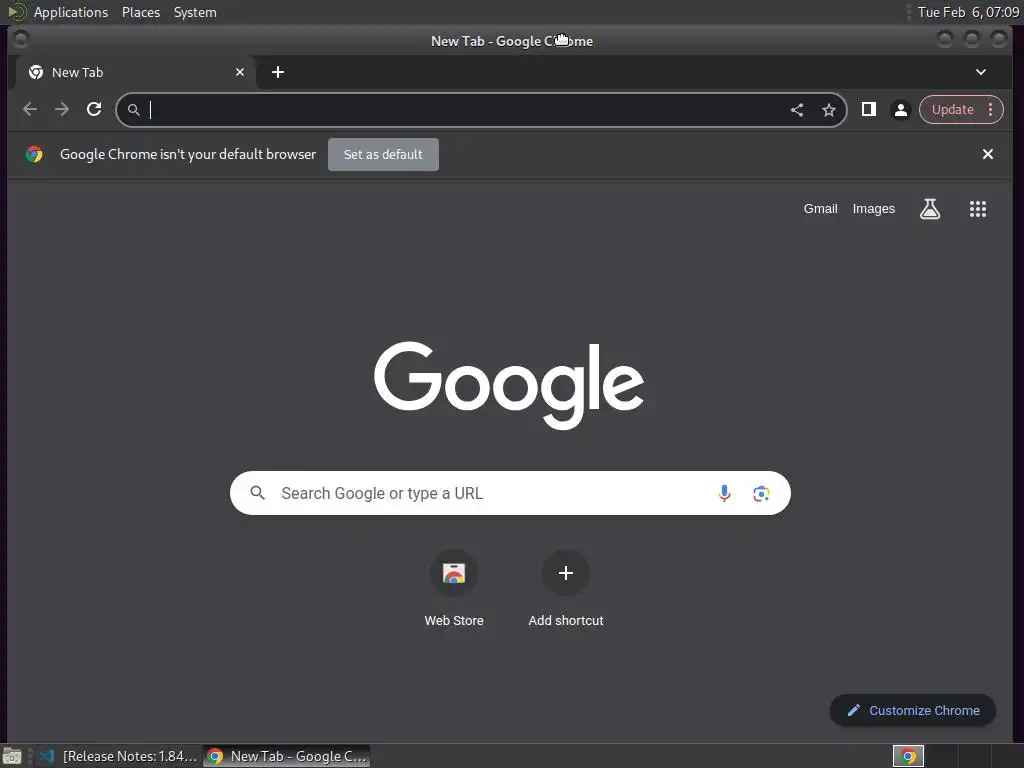Go forward using the forward arrow

click(62, 109)
